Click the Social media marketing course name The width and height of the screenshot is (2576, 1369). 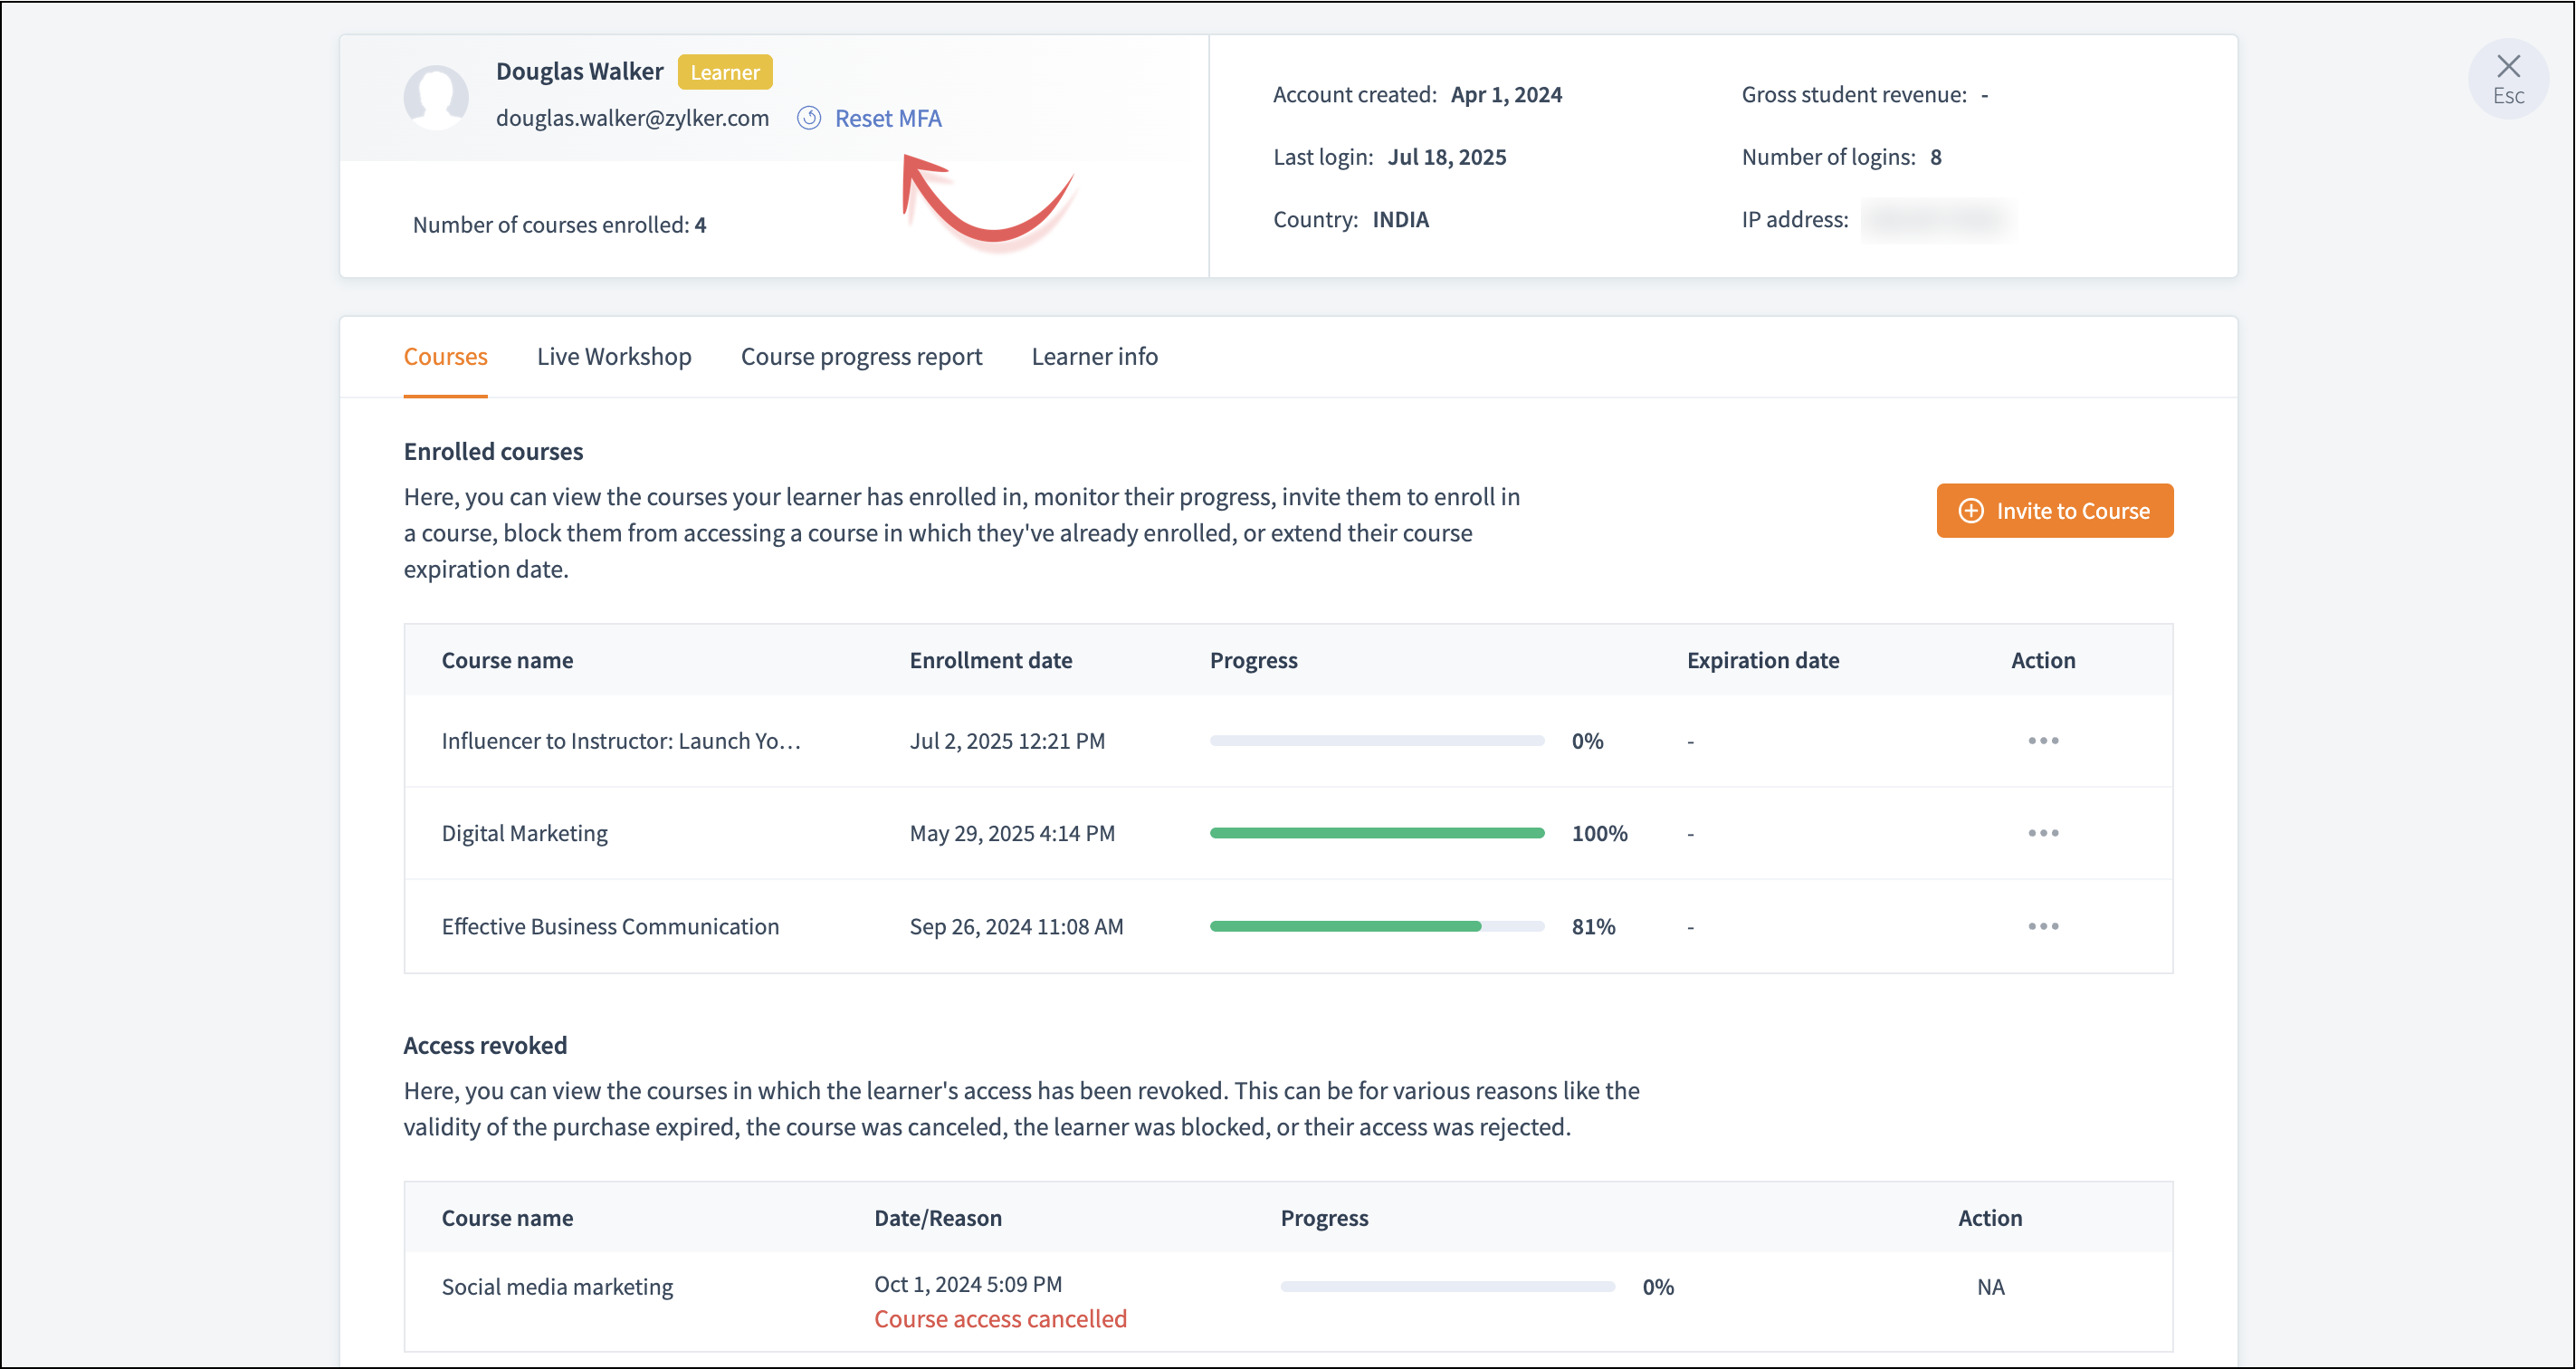[x=557, y=1286]
